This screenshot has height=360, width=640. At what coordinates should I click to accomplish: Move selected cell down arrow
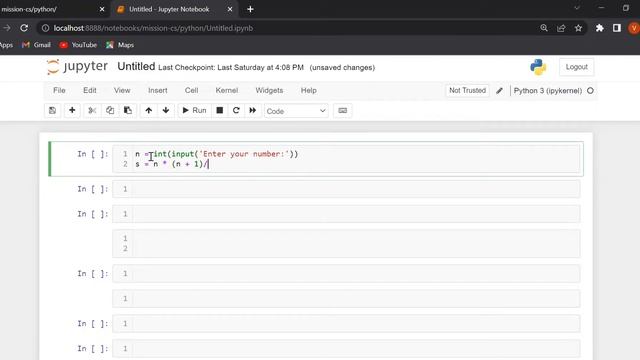(x=166, y=110)
